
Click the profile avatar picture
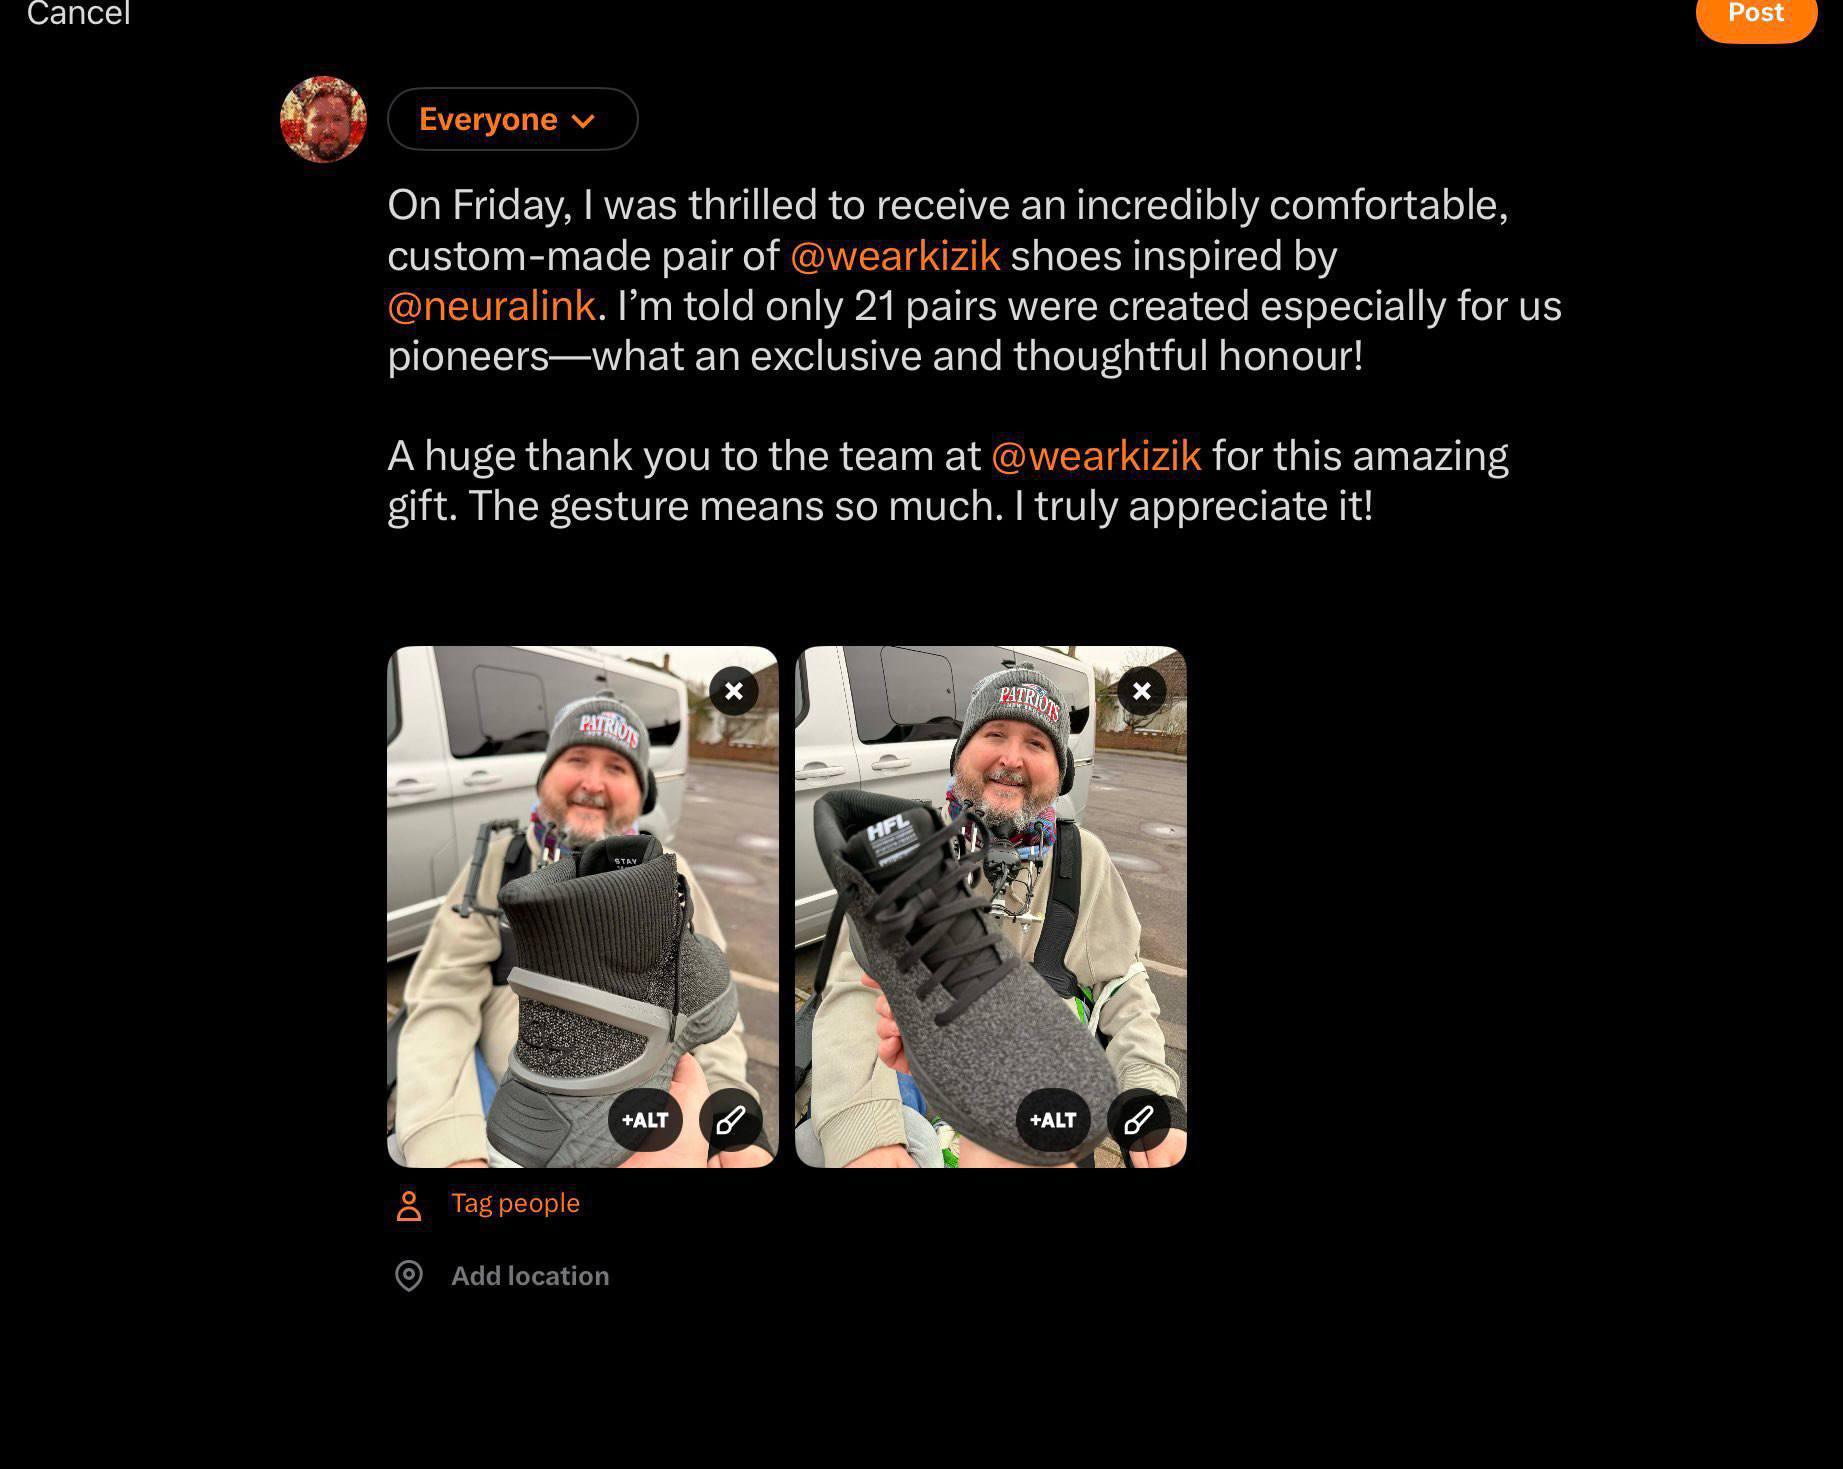[323, 119]
